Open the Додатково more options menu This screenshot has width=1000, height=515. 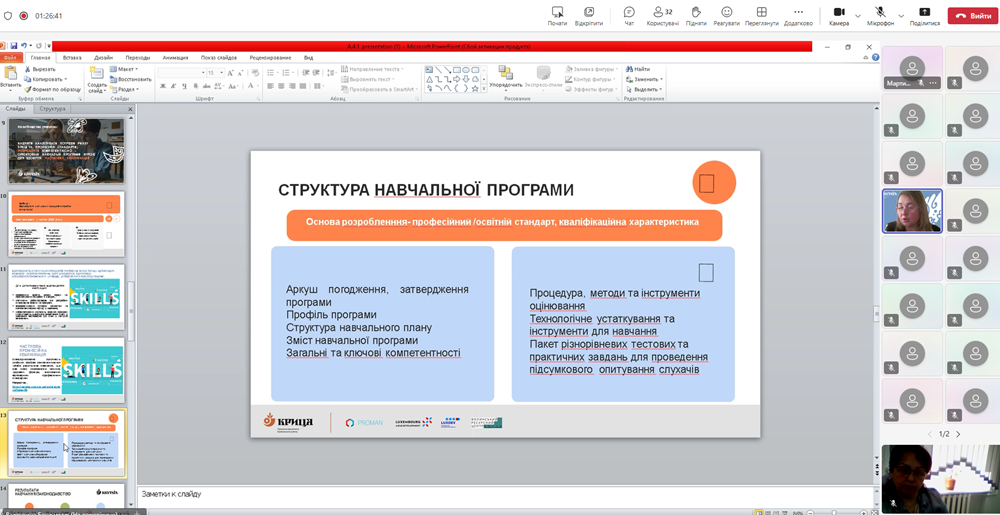click(798, 16)
